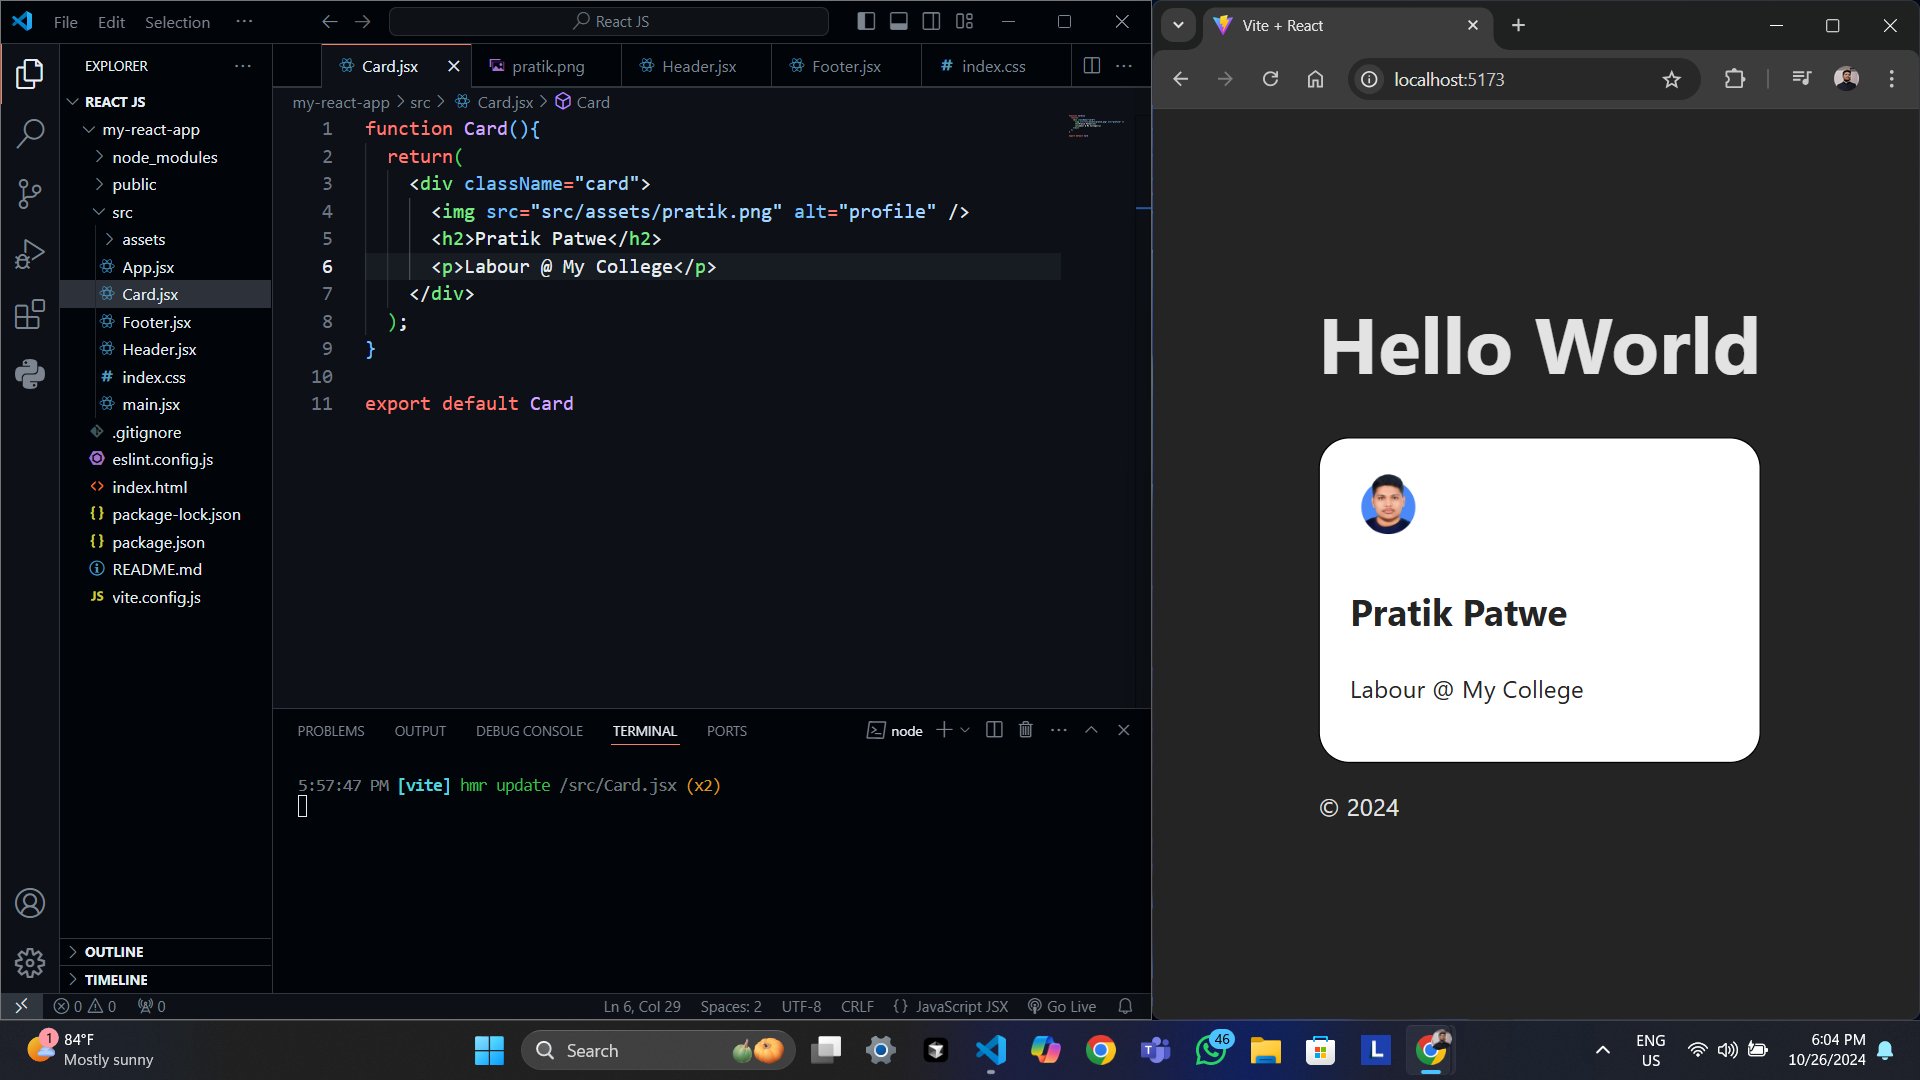Open the new terminal launch profile dropdown

click(965, 731)
